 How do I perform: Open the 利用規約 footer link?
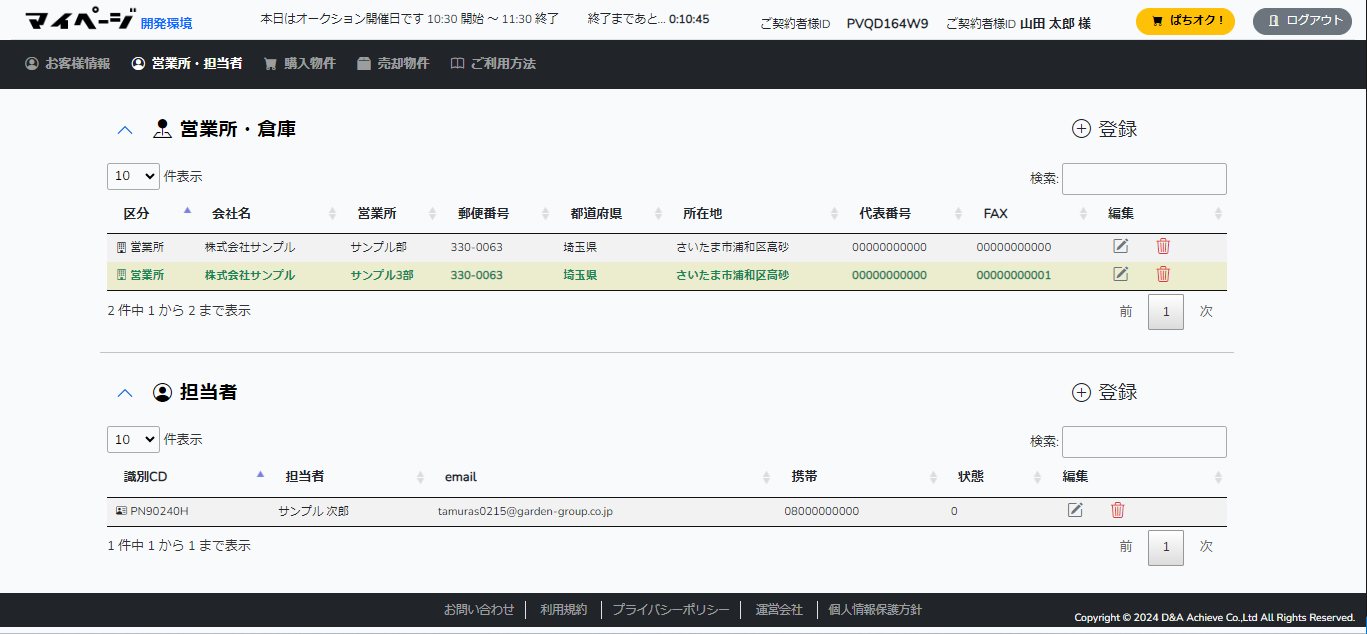point(564,609)
